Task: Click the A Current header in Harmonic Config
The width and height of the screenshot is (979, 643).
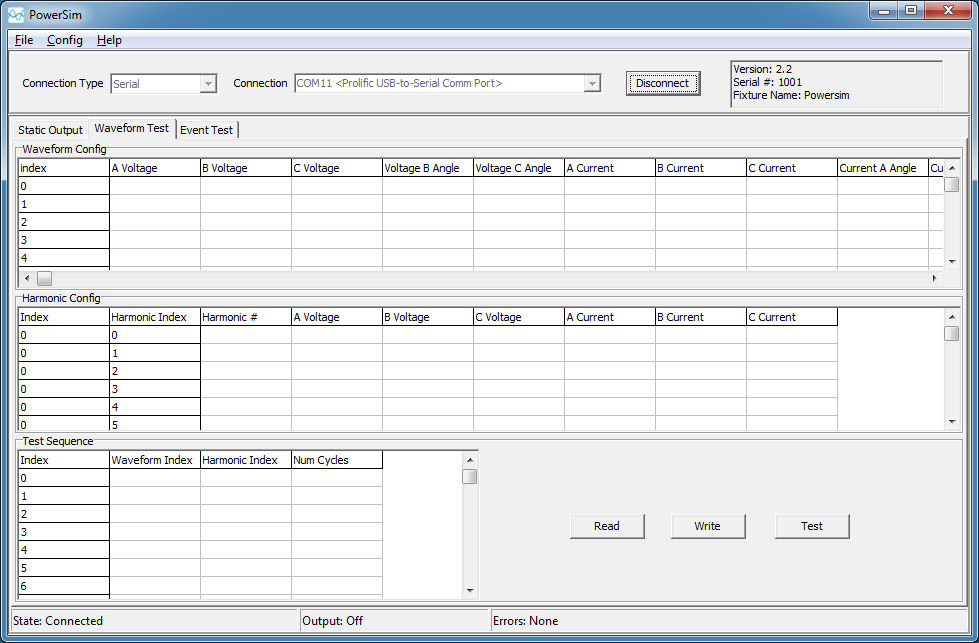Action: coord(610,317)
